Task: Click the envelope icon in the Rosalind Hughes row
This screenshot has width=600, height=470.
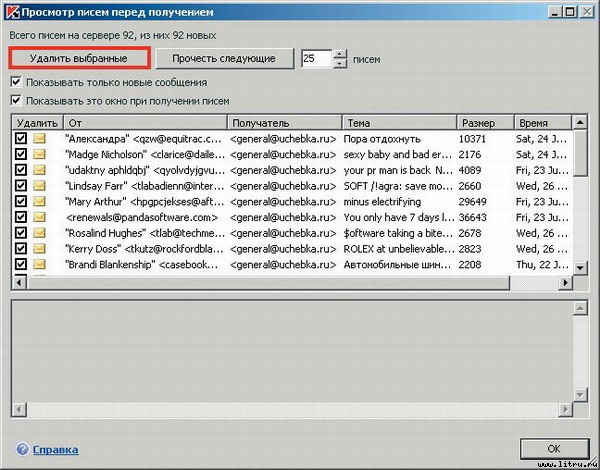Action: point(40,232)
